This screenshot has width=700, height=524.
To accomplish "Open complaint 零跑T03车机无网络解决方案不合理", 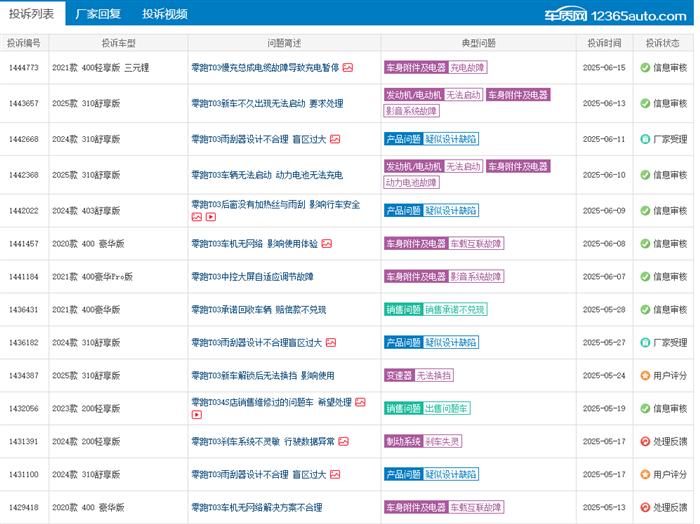I will (x=257, y=507).
